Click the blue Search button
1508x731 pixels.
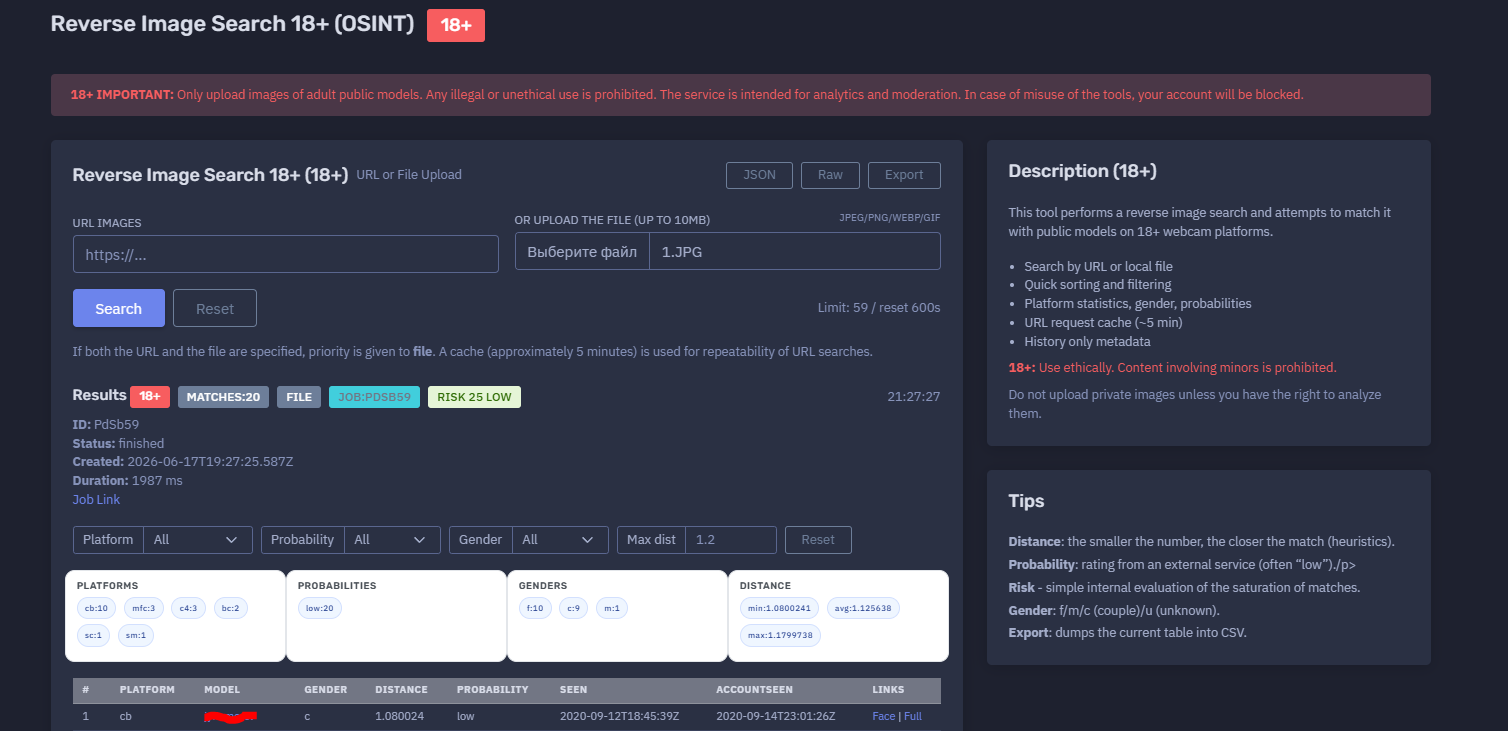coord(119,308)
